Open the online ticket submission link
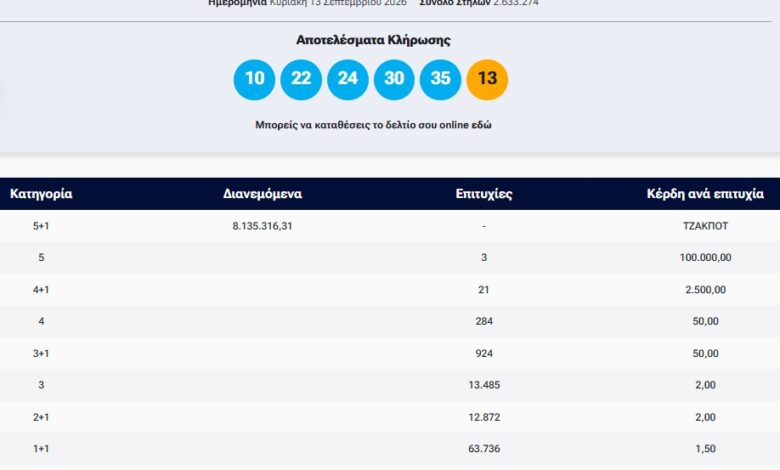This screenshot has height=470, width=780. click(x=373, y=125)
